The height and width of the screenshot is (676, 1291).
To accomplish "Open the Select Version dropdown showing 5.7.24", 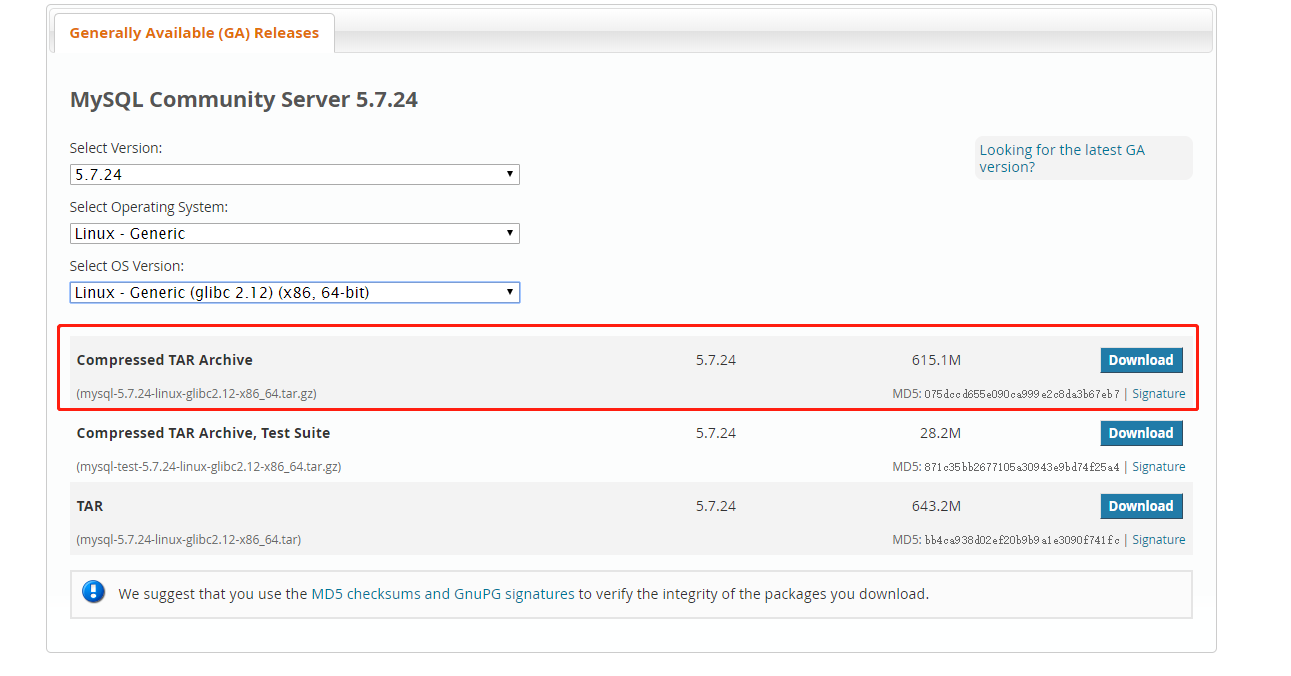I will point(295,174).
